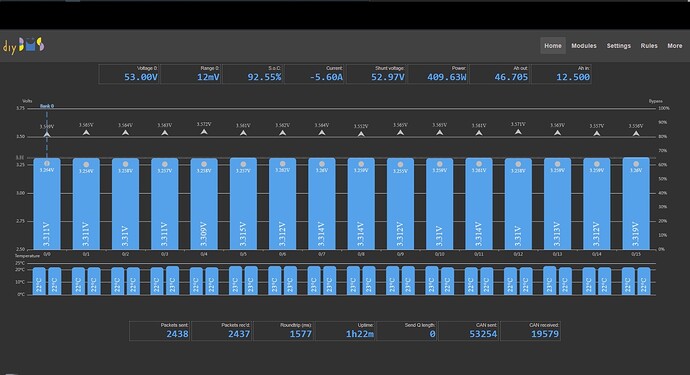The width and height of the screenshot is (690, 375).
Task: Open the Home page tab
Action: coord(553,46)
